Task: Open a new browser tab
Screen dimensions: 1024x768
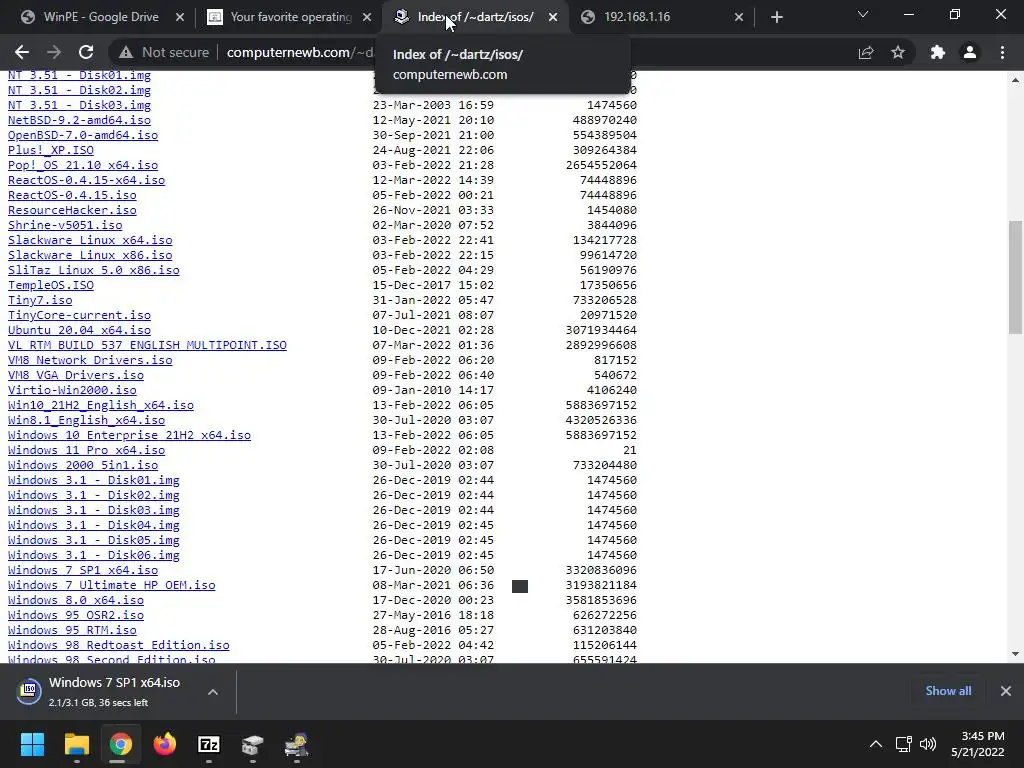Action: [x=776, y=17]
